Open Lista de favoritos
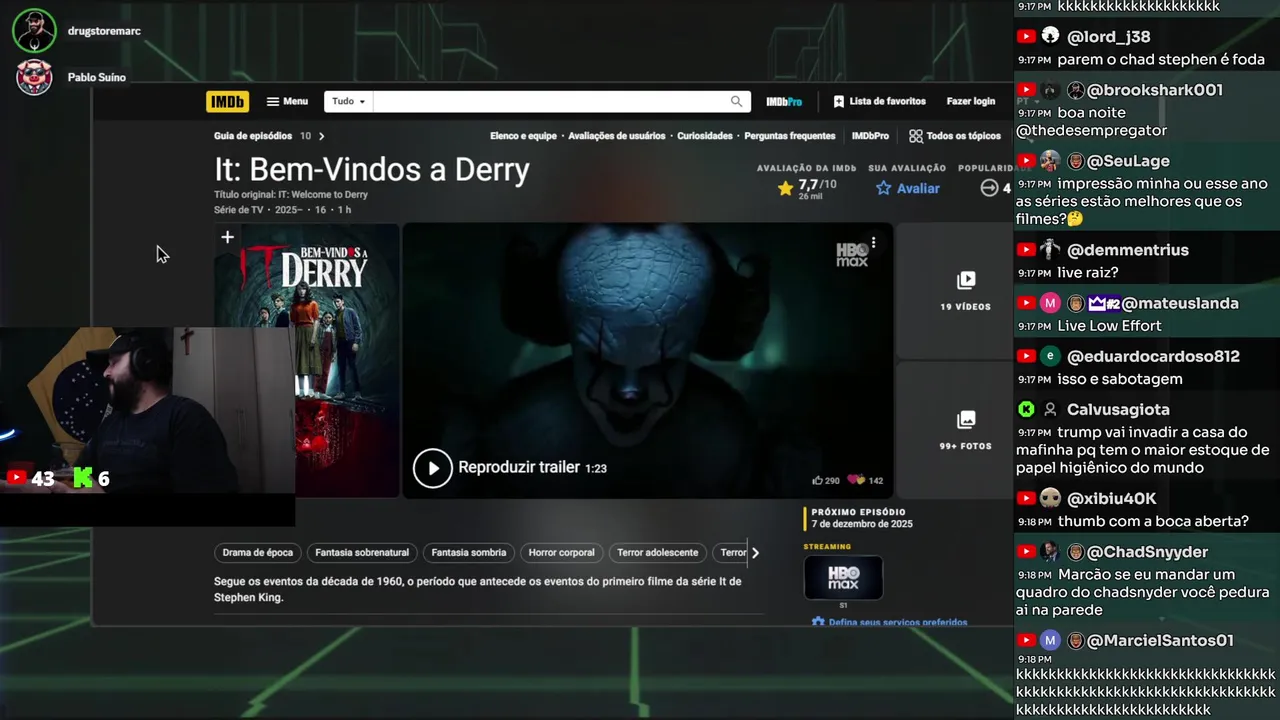Image resolution: width=1280 pixels, height=720 pixels. 879,101
